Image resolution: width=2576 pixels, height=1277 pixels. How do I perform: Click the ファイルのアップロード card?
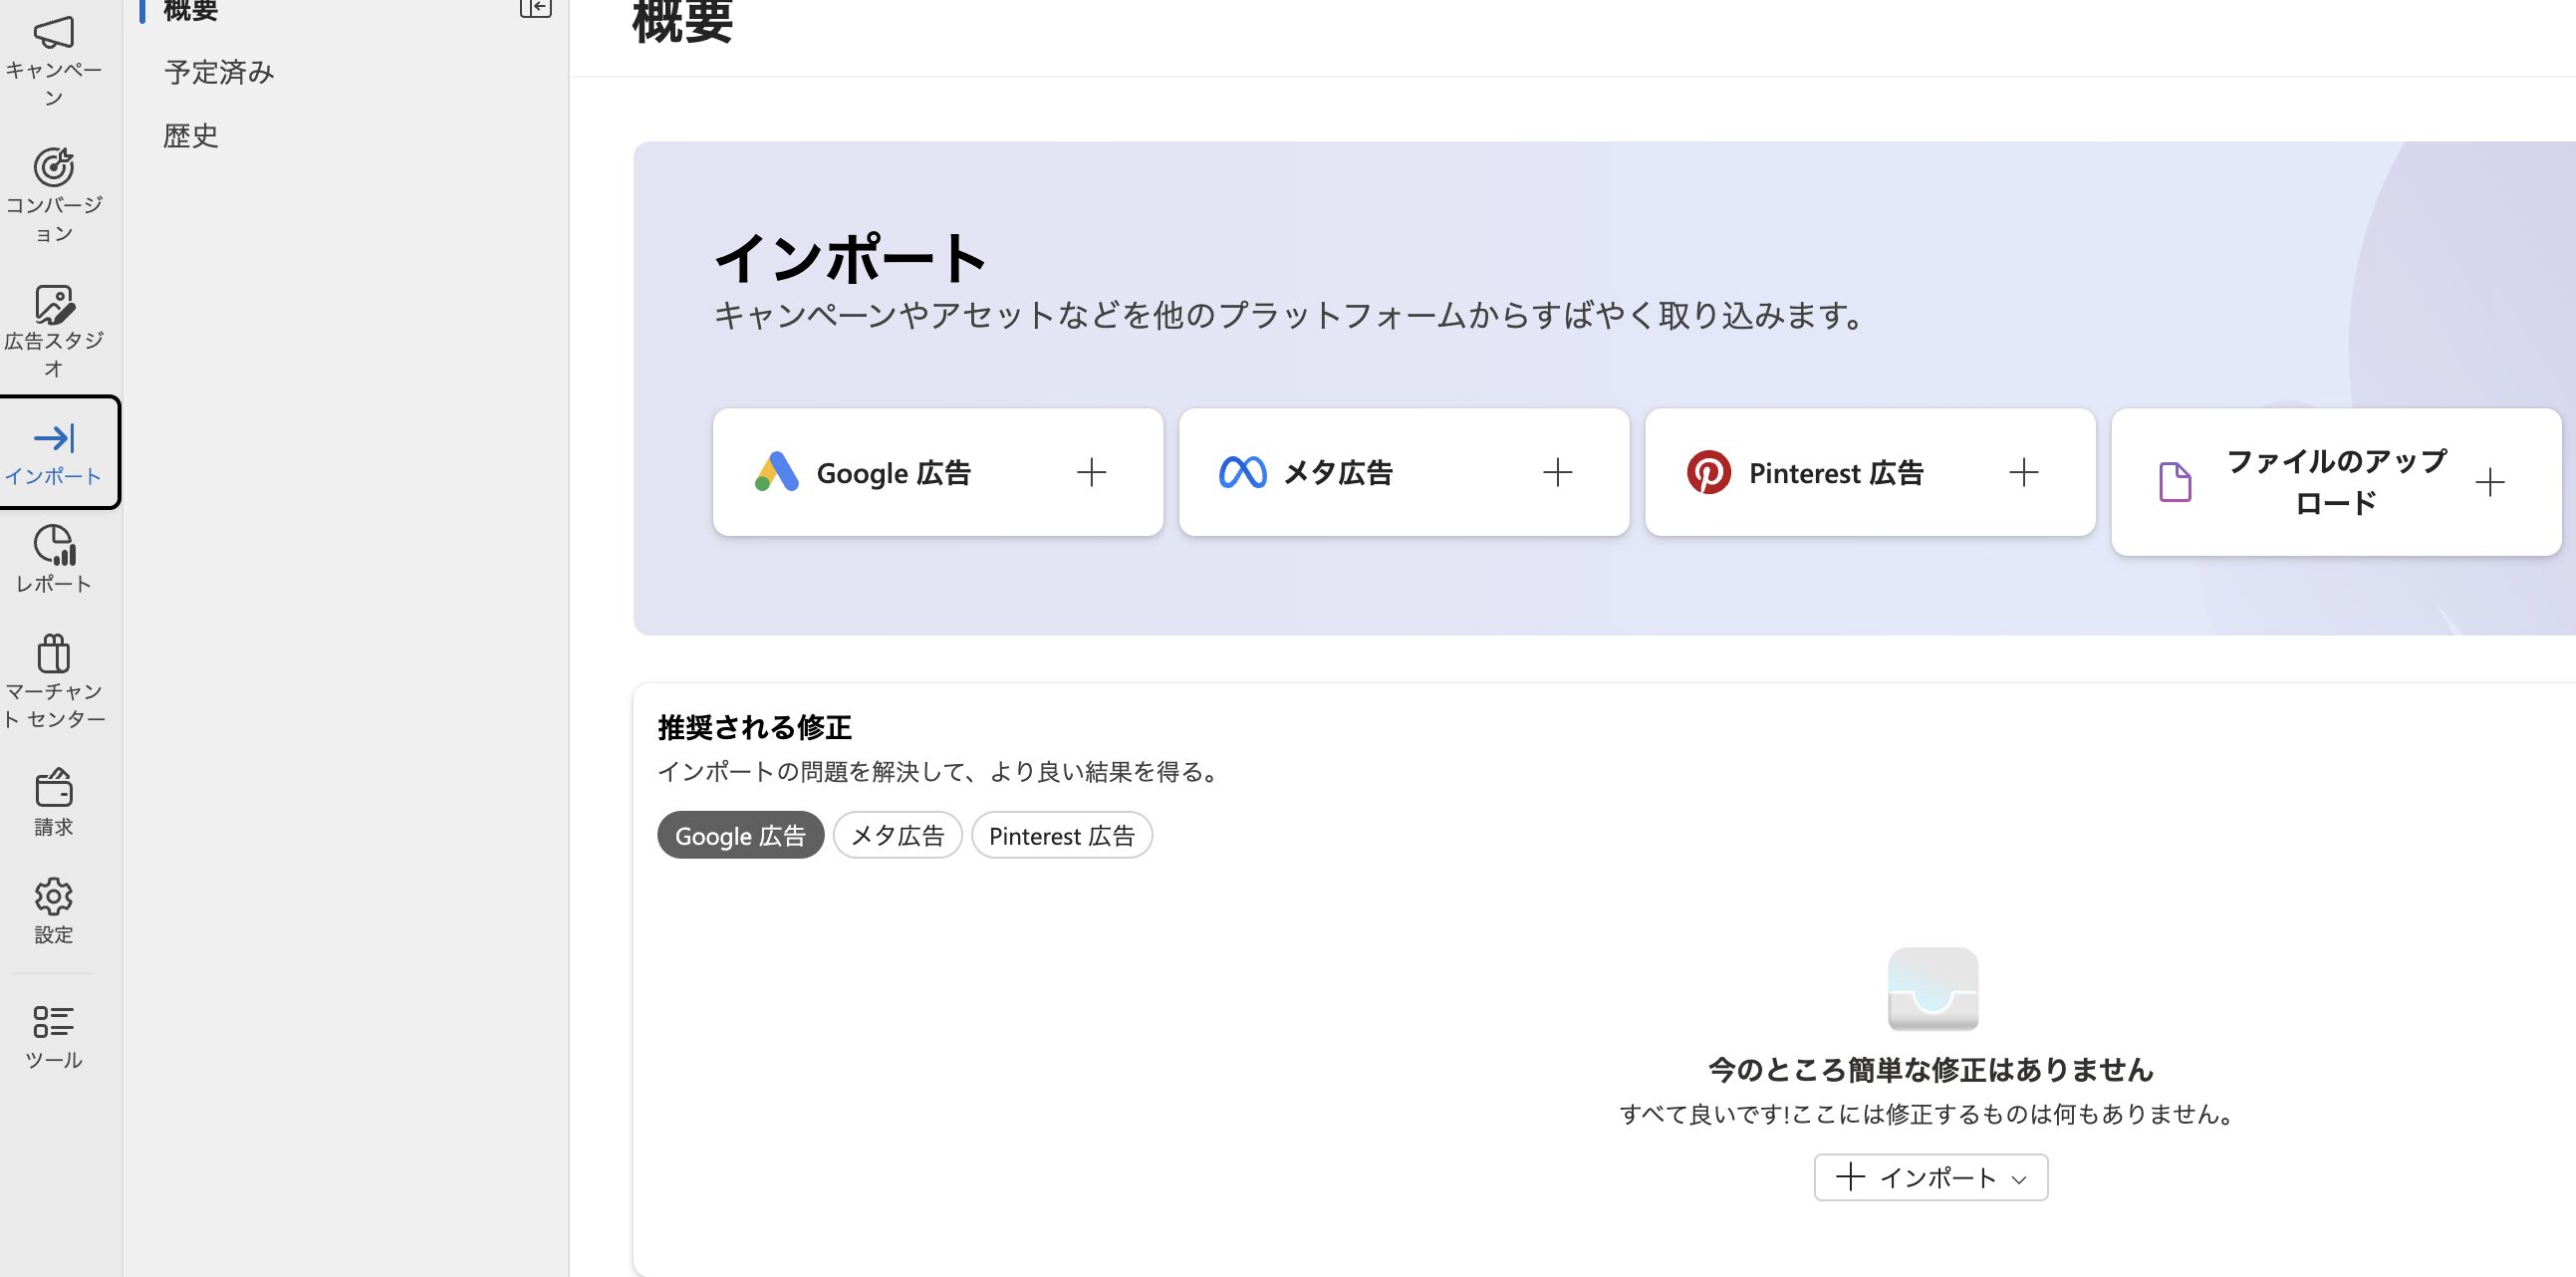2335,482
